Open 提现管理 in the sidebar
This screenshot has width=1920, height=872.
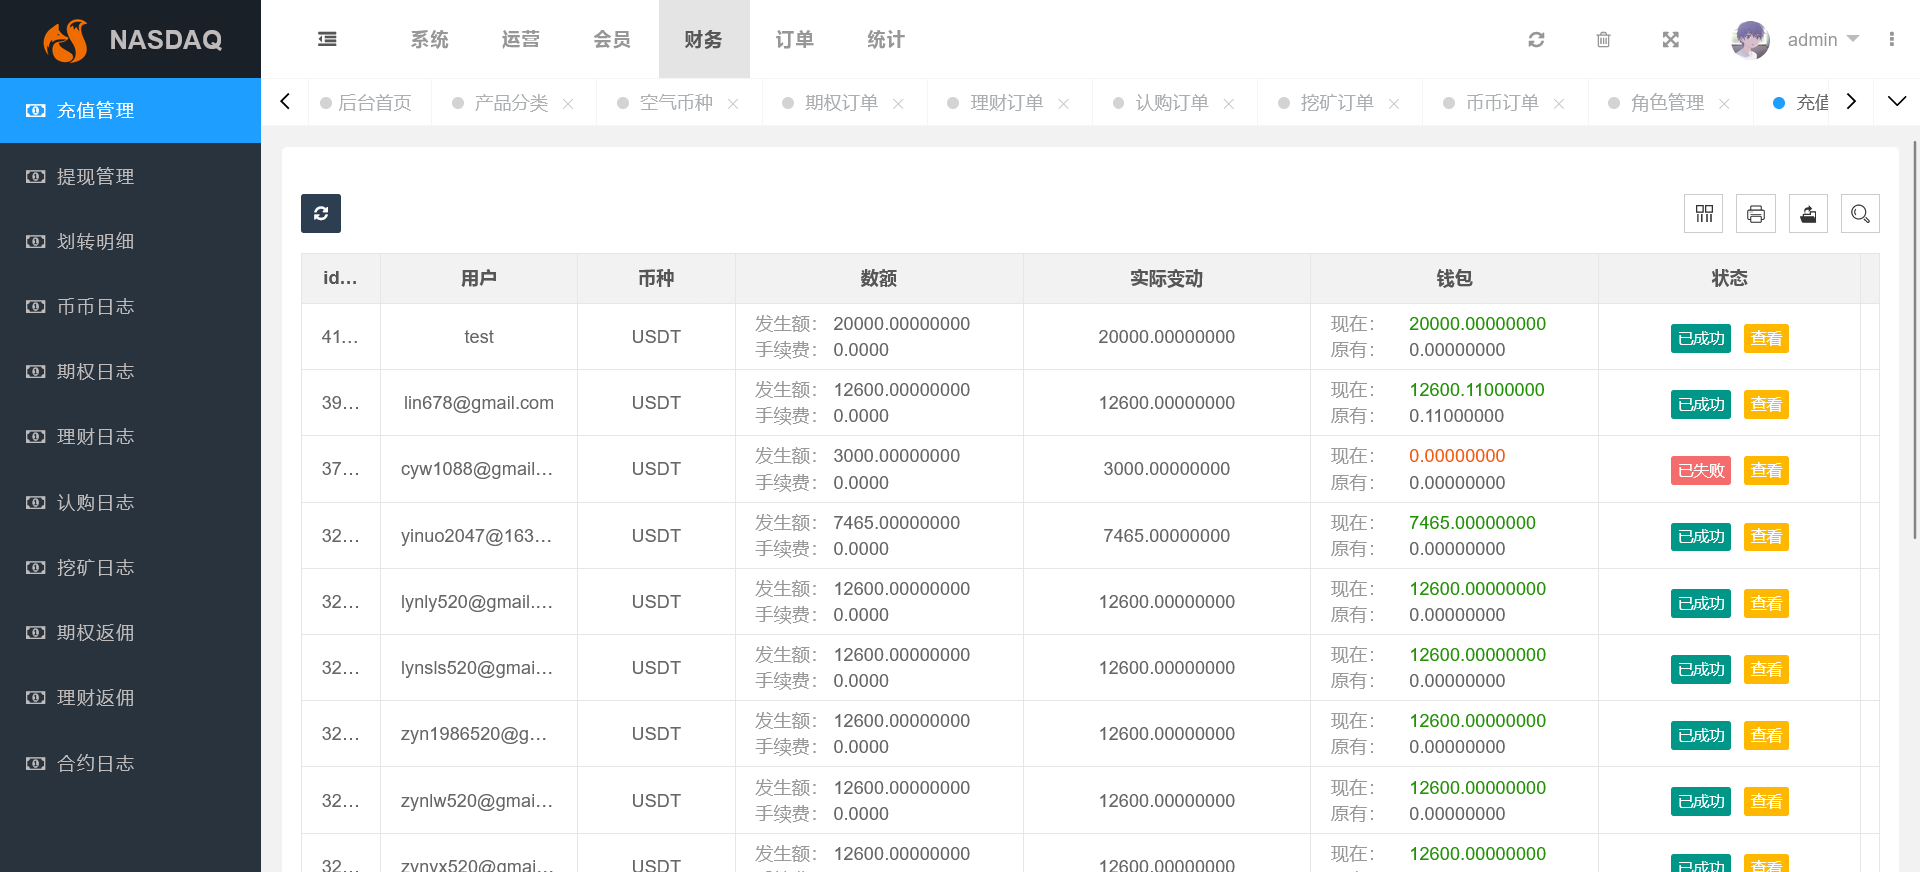pyautogui.click(x=95, y=176)
